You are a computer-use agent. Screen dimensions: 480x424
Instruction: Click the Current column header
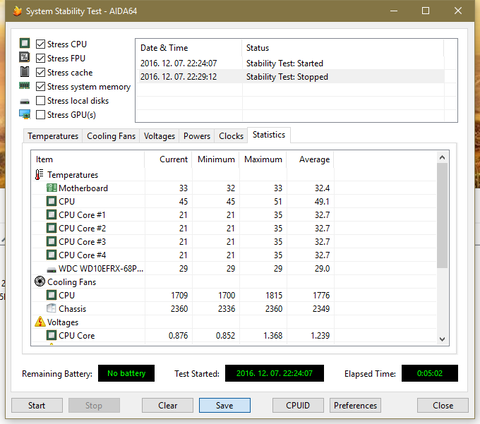point(168,159)
